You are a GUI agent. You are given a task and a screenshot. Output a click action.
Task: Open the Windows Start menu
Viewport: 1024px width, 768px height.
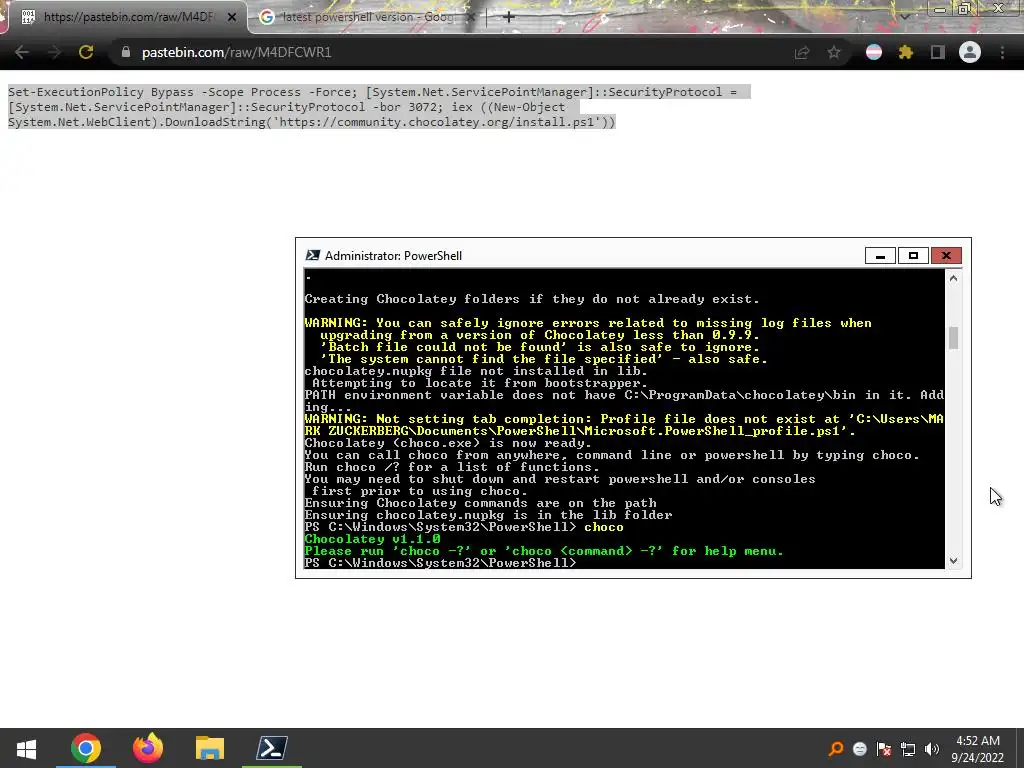pyautogui.click(x=26, y=748)
